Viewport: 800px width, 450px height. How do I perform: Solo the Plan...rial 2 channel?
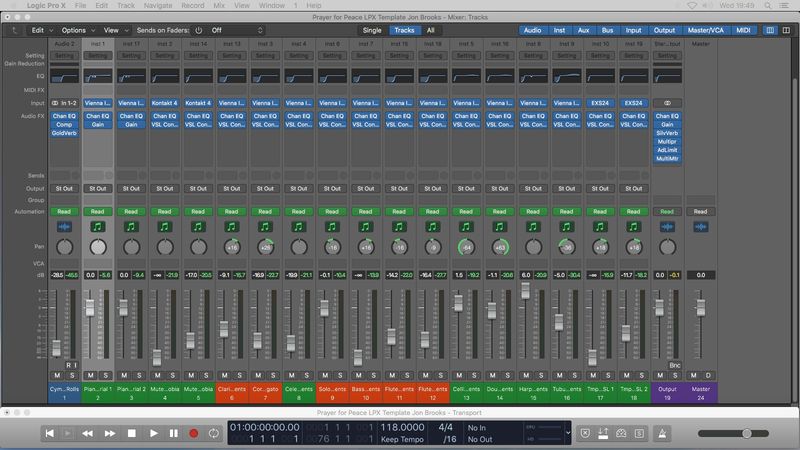point(139,376)
